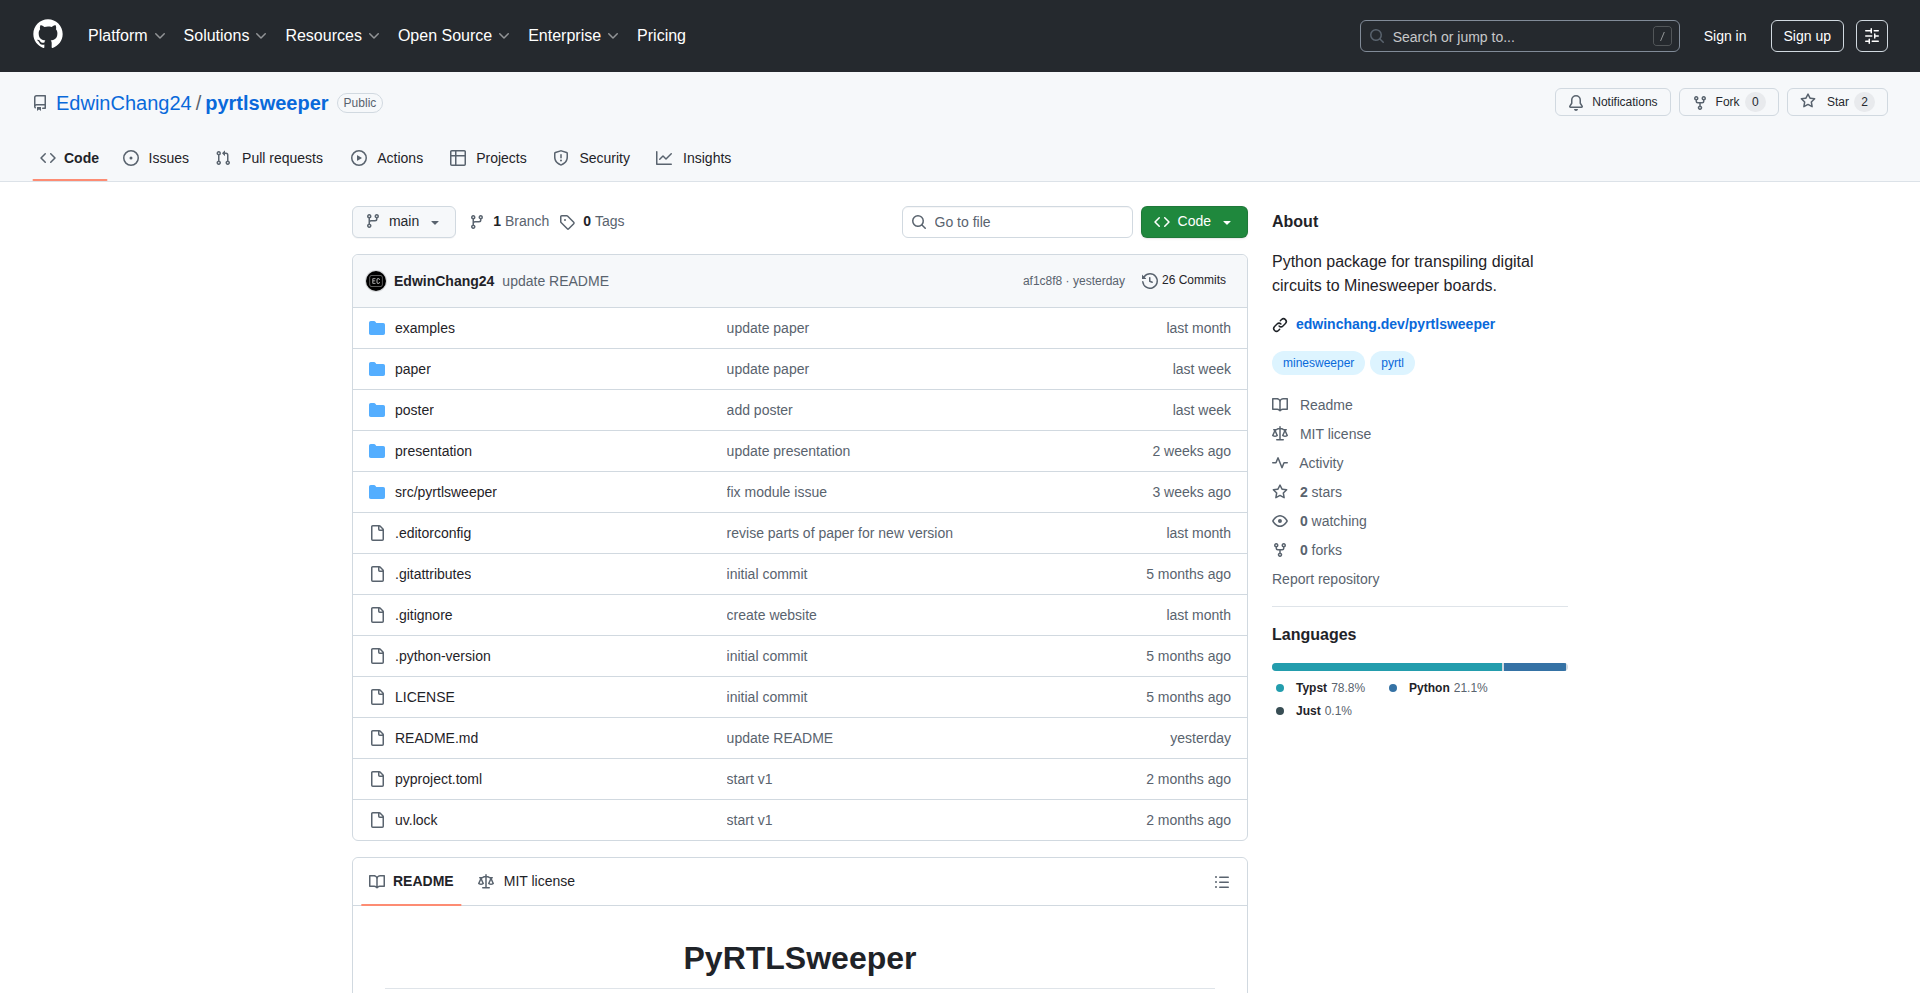Open the .python-version file
1920x993 pixels.
[x=442, y=656]
